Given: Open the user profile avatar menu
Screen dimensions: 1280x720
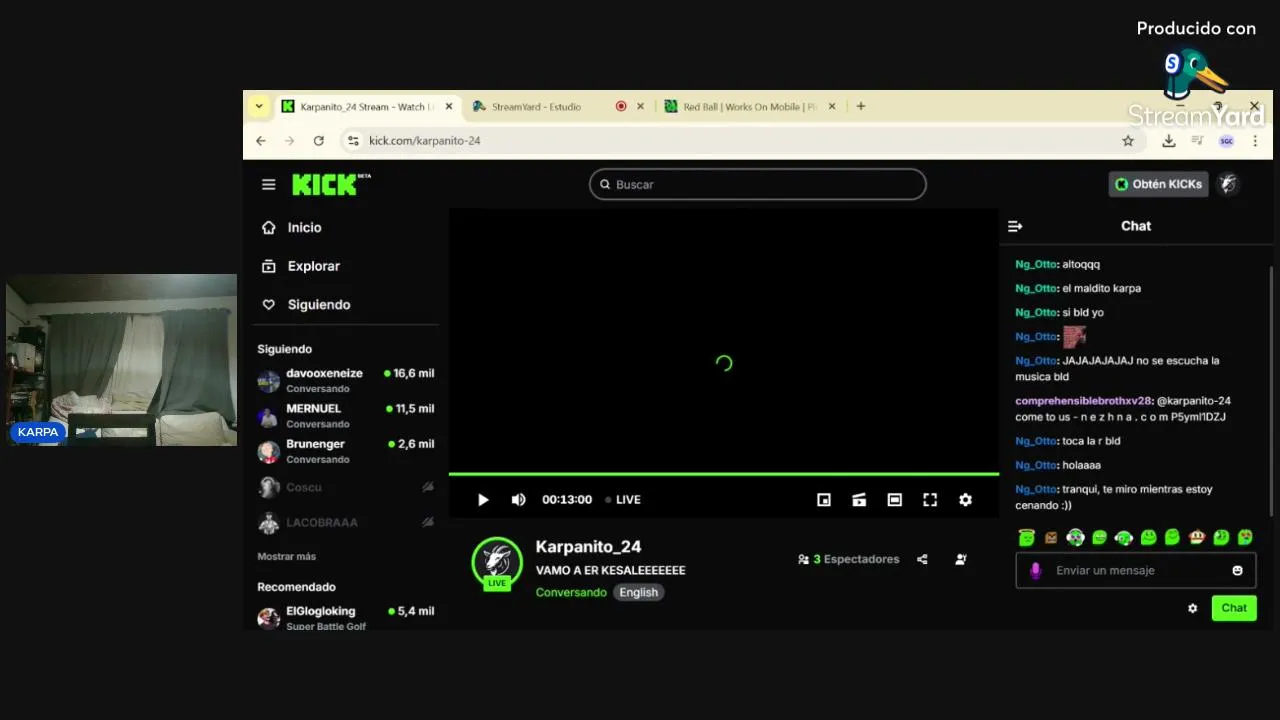Looking at the screenshot, I should [1228, 184].
